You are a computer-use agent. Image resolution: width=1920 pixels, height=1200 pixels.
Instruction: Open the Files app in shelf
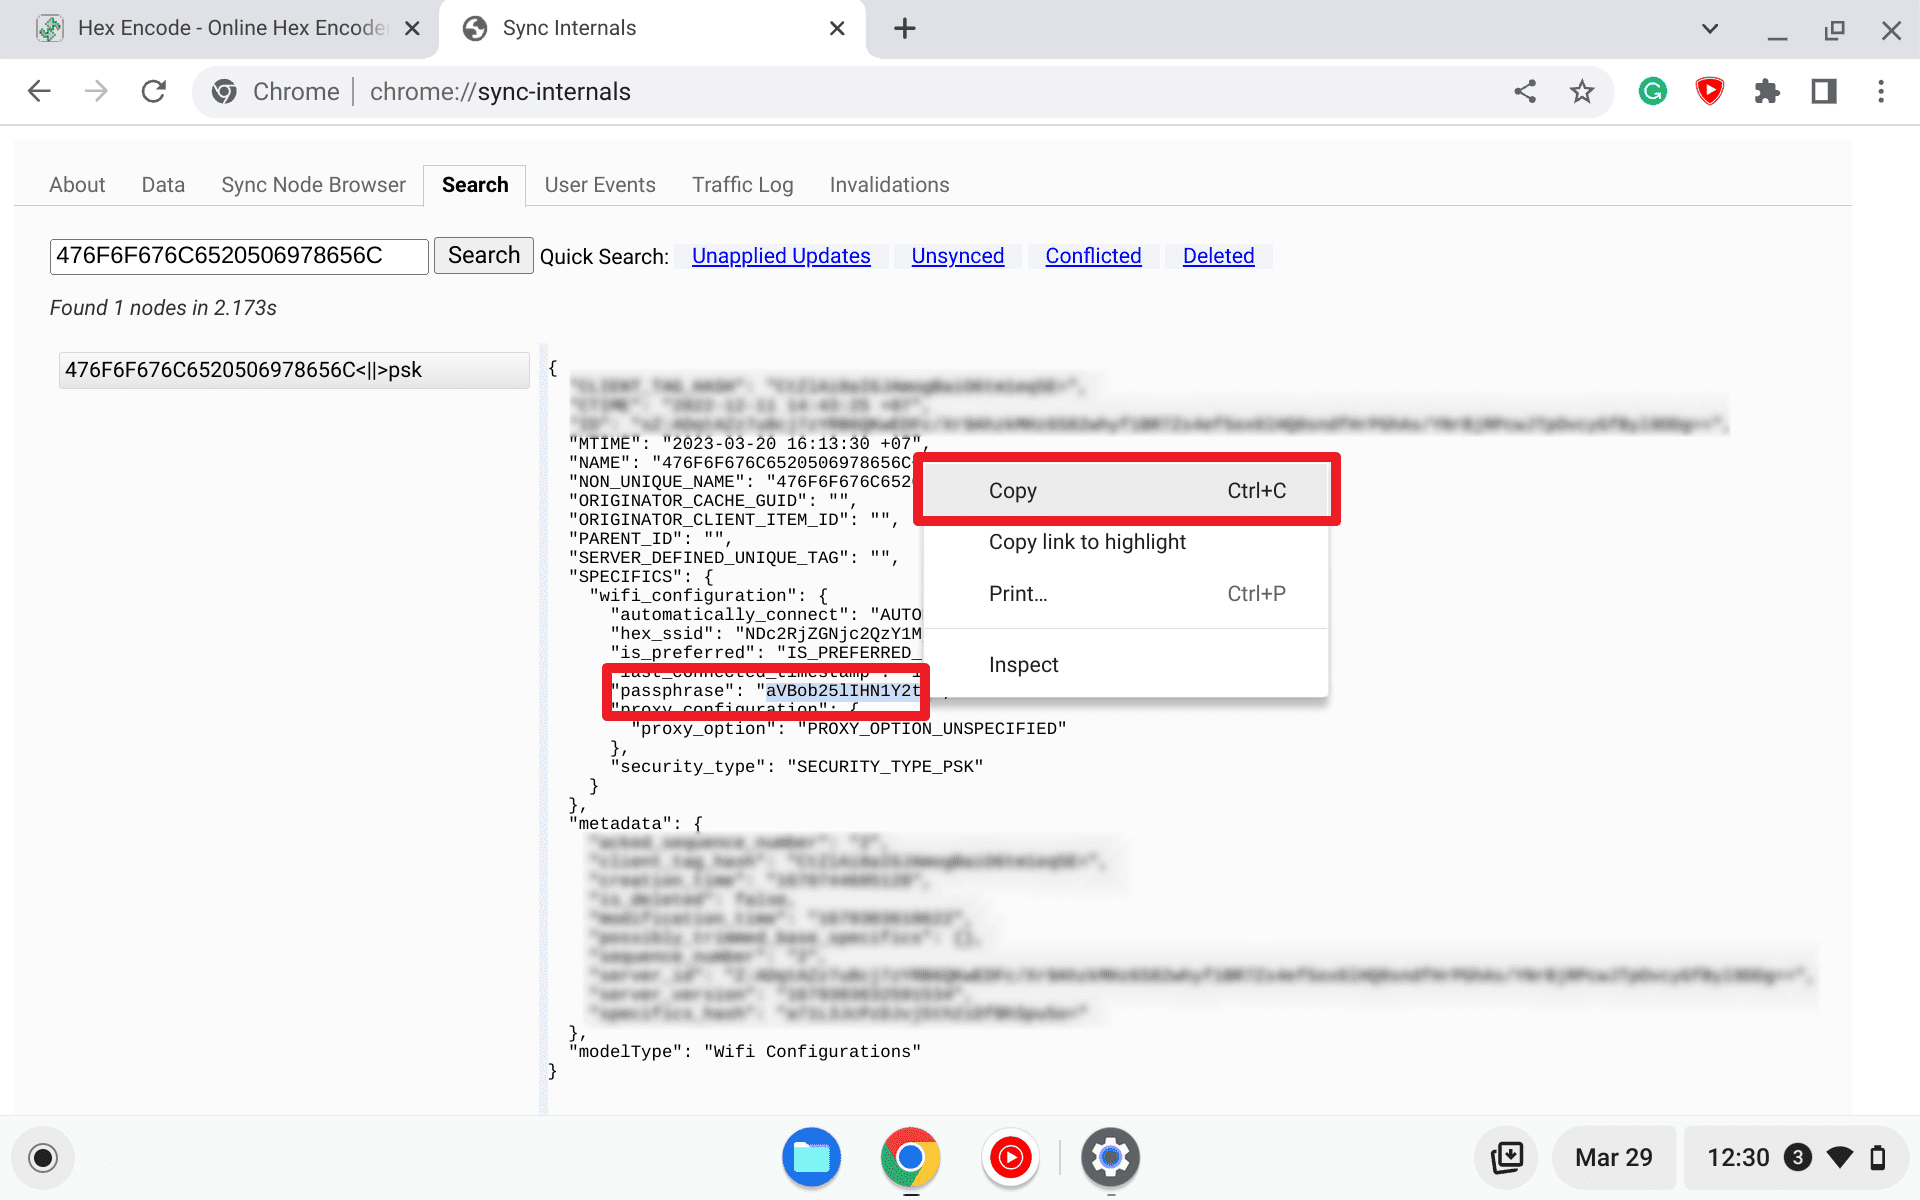point(811,1158)
